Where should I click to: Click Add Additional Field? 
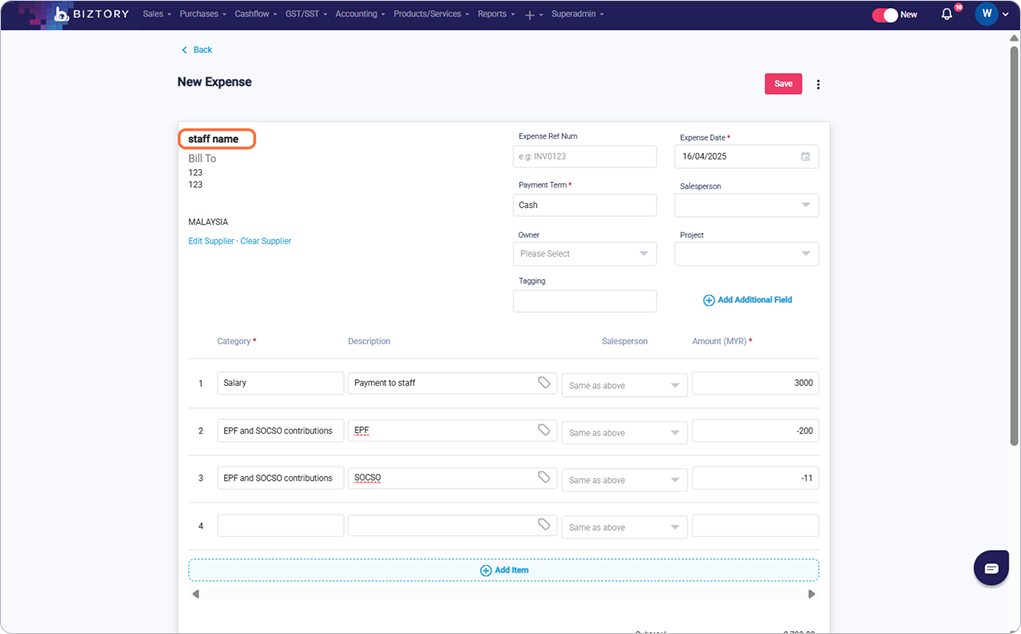748,300
